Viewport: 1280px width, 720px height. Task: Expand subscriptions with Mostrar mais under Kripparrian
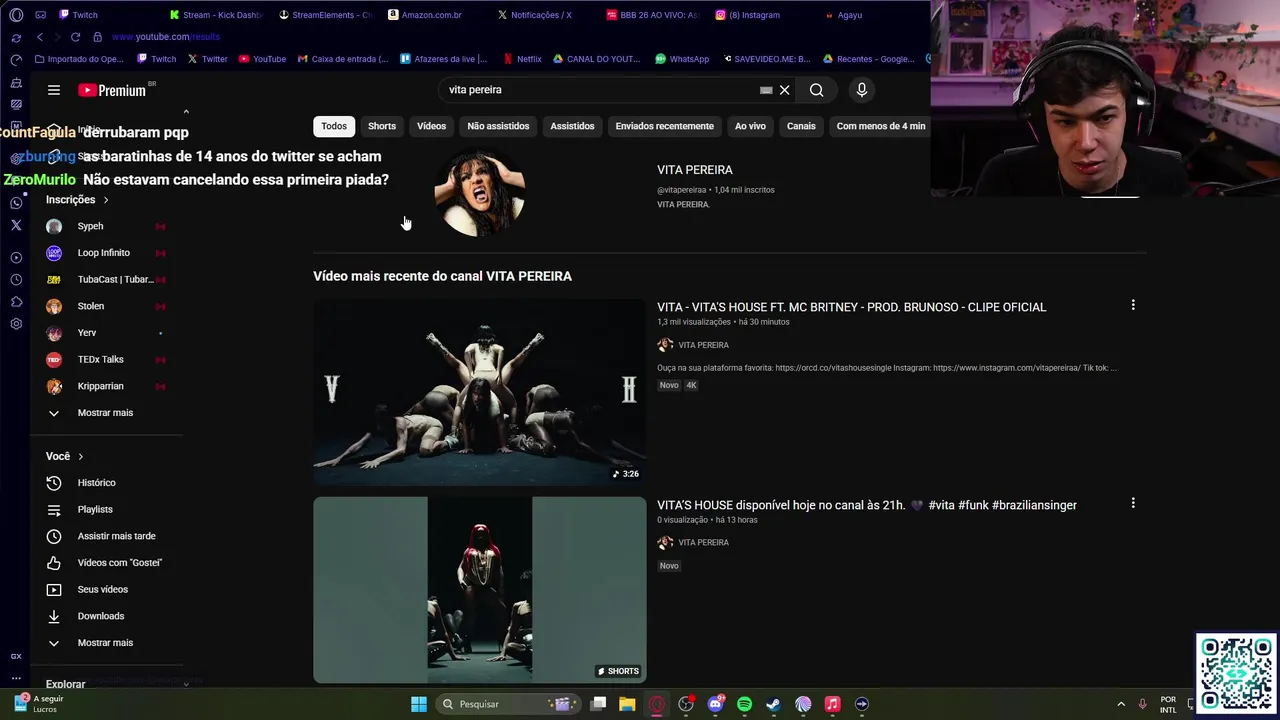coord(106,413)
